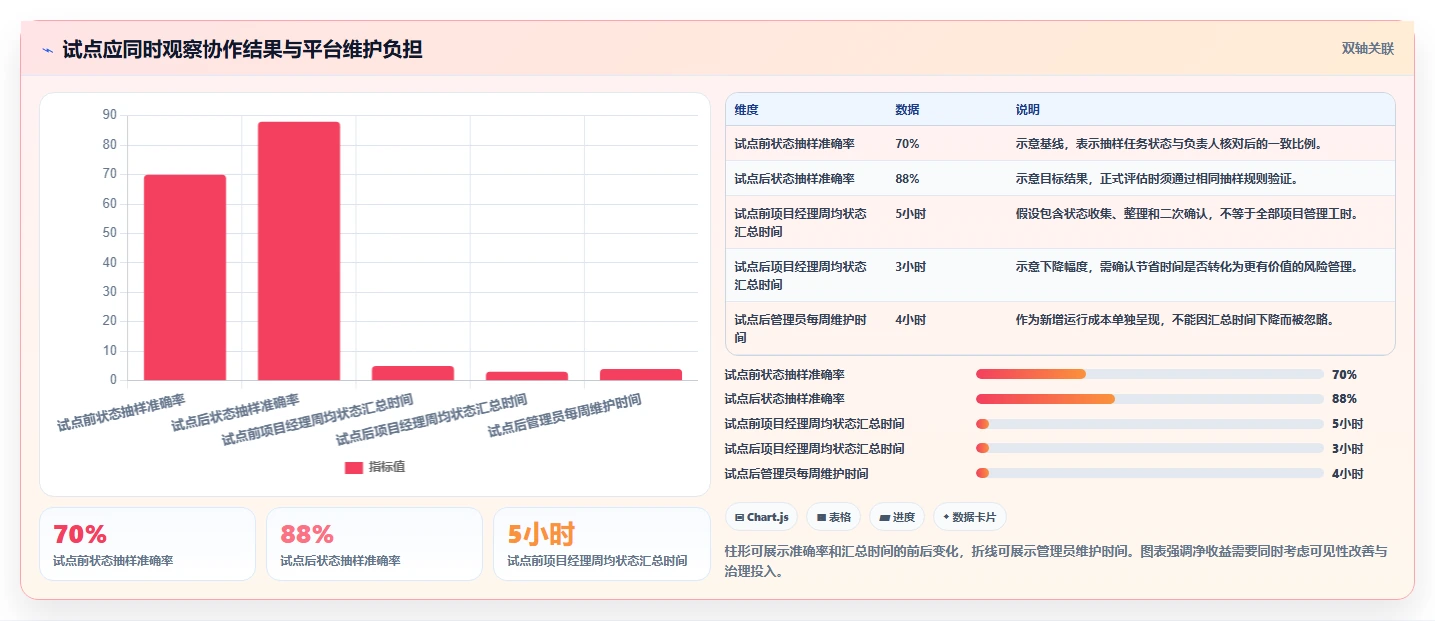Click the 数据 column header
The image size is (1435, 621).
pyautogui.click(x=907, y=109)
